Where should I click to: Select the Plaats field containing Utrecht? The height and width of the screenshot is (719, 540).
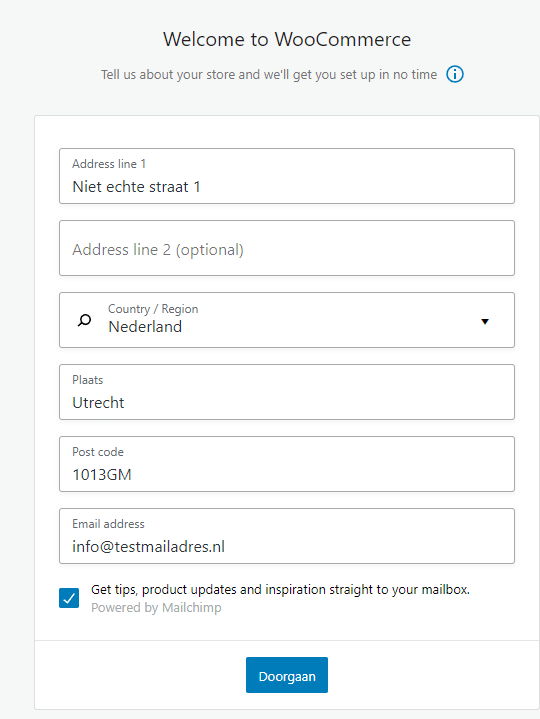coord(287,392)
